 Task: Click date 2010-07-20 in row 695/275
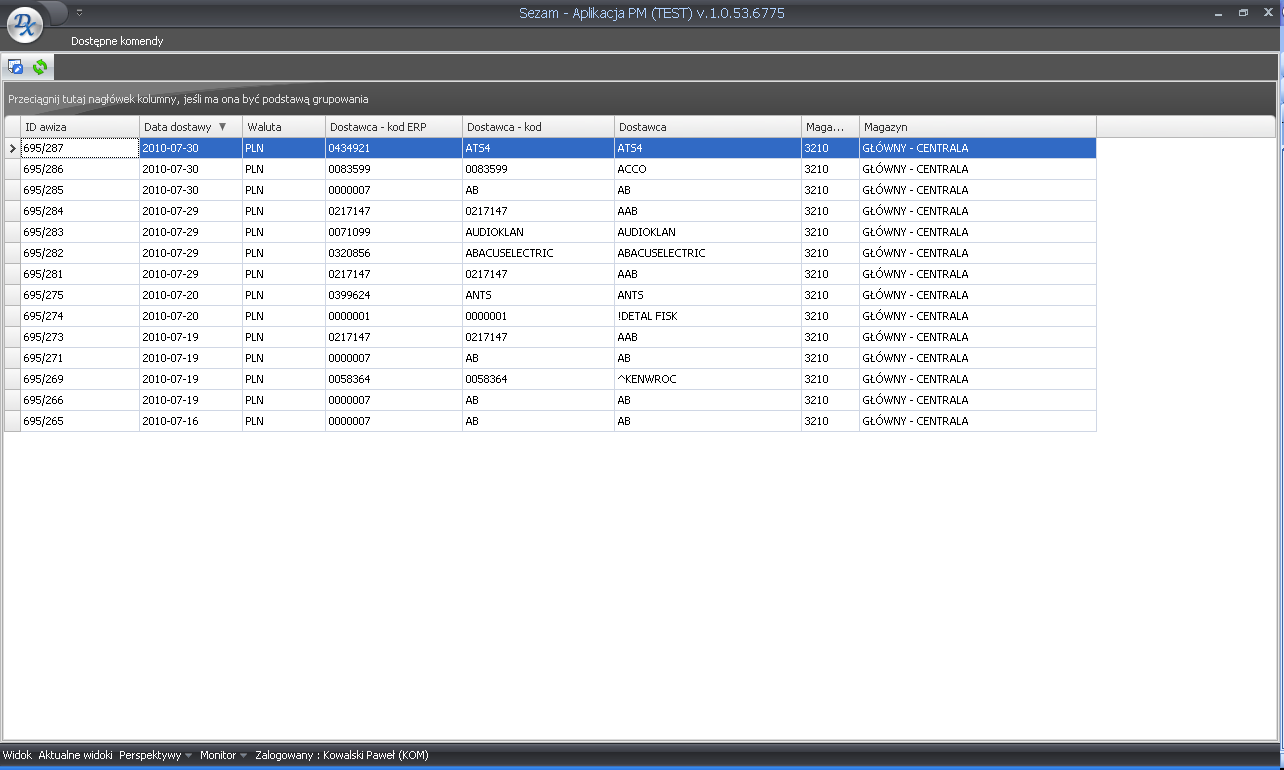click(191, 295)
